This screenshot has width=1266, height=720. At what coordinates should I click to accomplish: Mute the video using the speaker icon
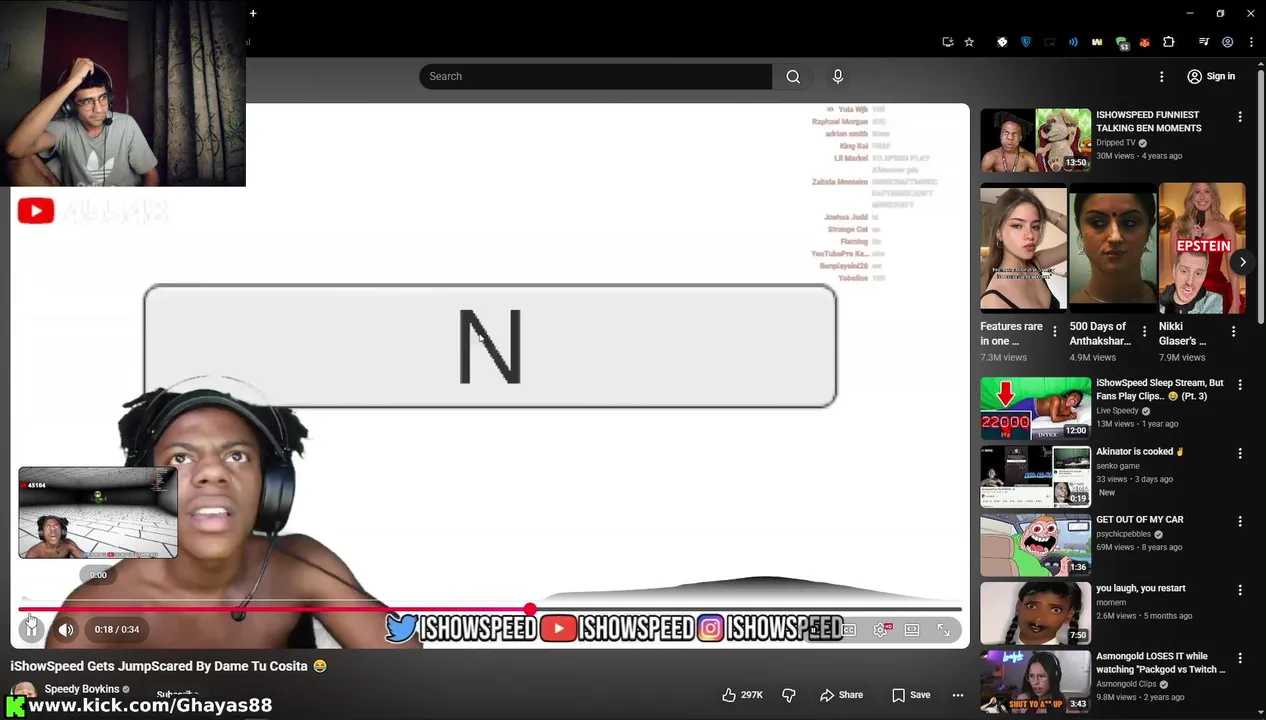point(66,629)
